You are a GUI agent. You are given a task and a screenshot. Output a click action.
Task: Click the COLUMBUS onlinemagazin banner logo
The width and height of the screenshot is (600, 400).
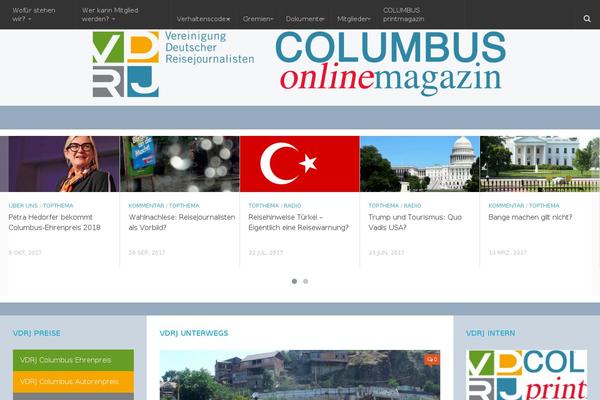coord(390,64)
